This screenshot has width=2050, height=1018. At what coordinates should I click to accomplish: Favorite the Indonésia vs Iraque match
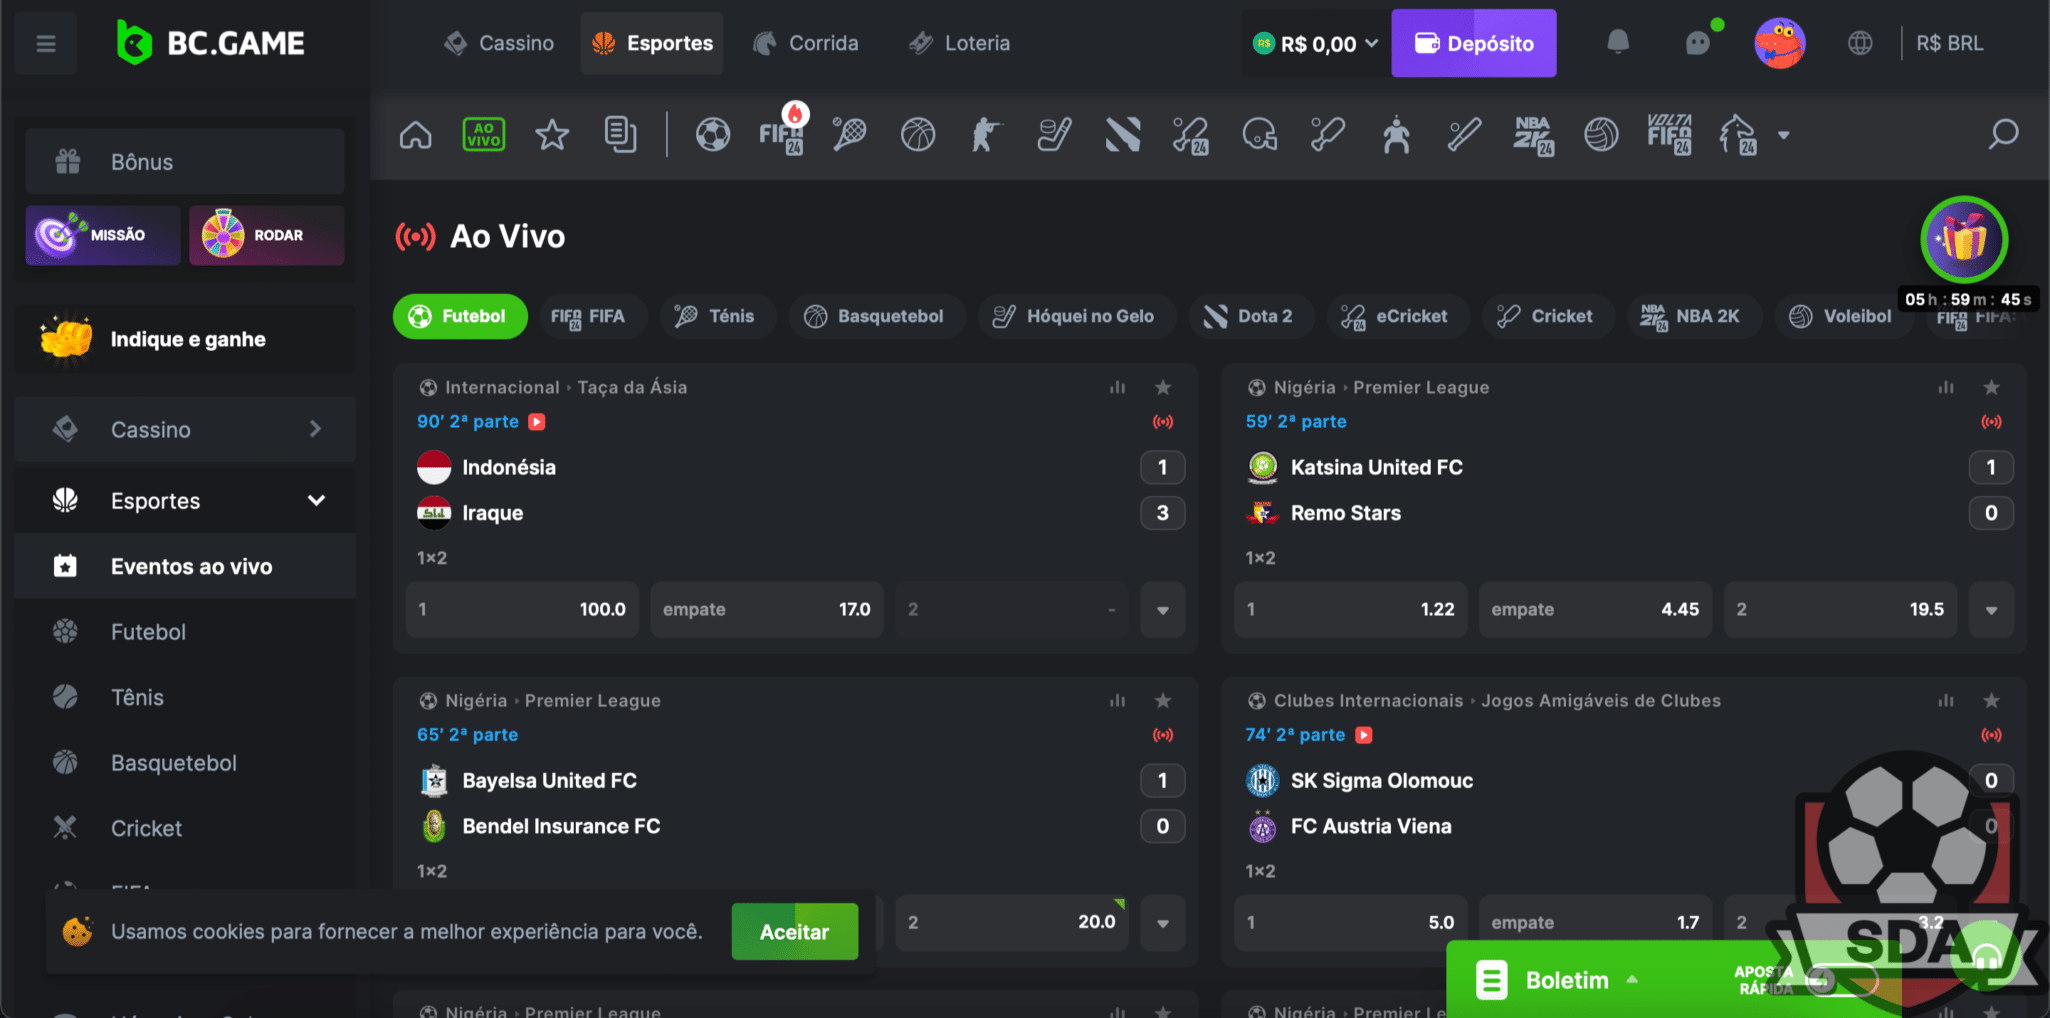click(x=1163, y=387)
